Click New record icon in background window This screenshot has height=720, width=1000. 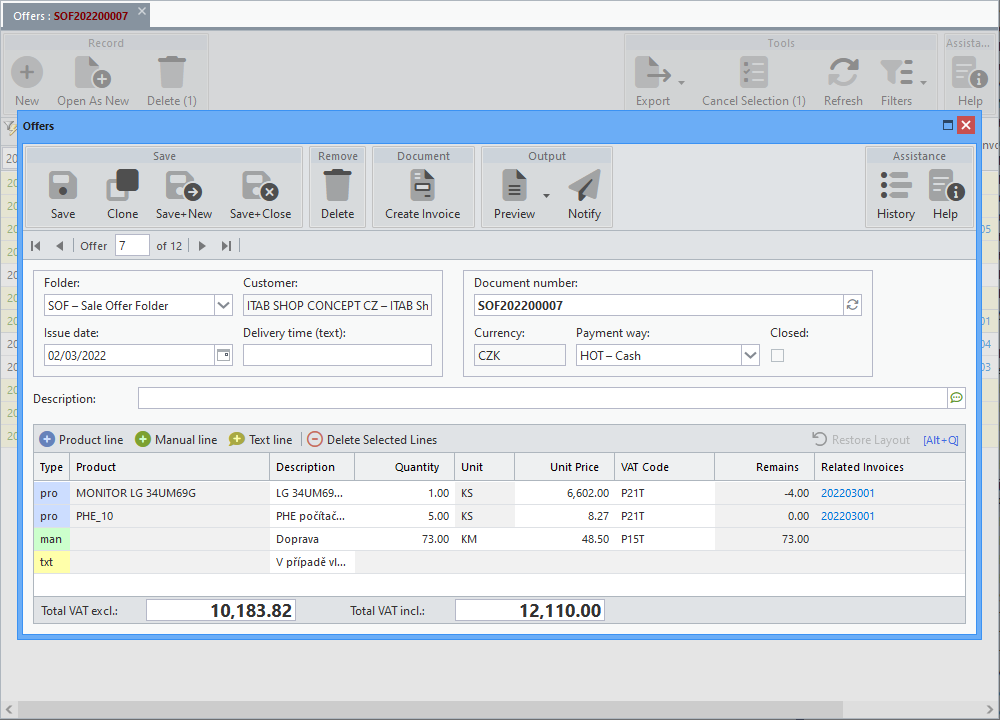click(27, 72)
